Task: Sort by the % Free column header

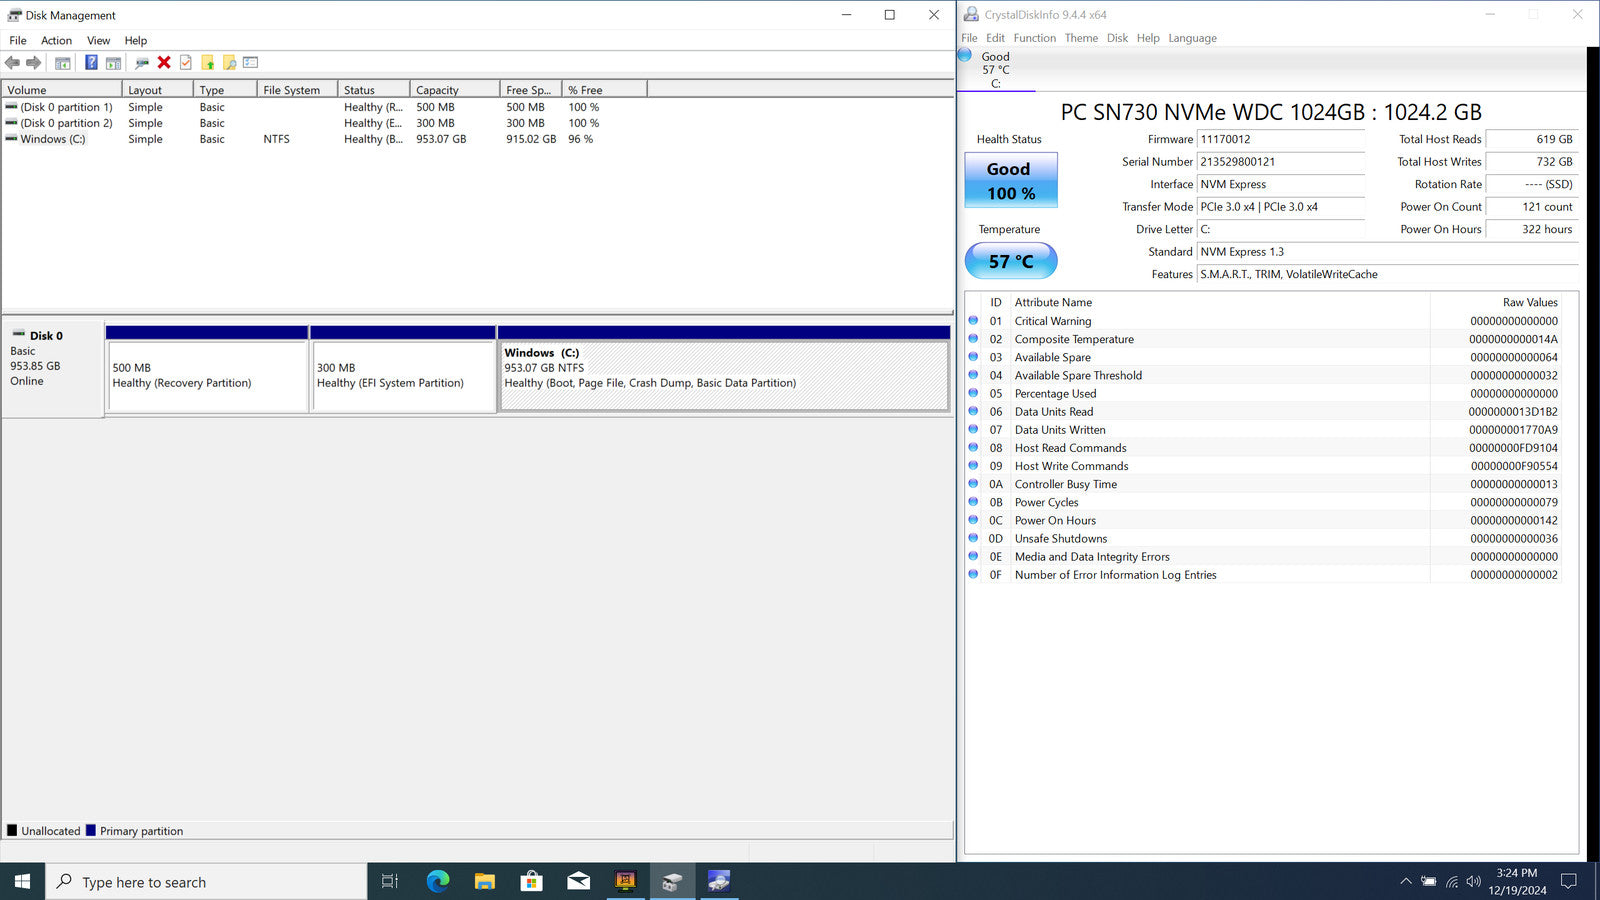Action: 604,90
